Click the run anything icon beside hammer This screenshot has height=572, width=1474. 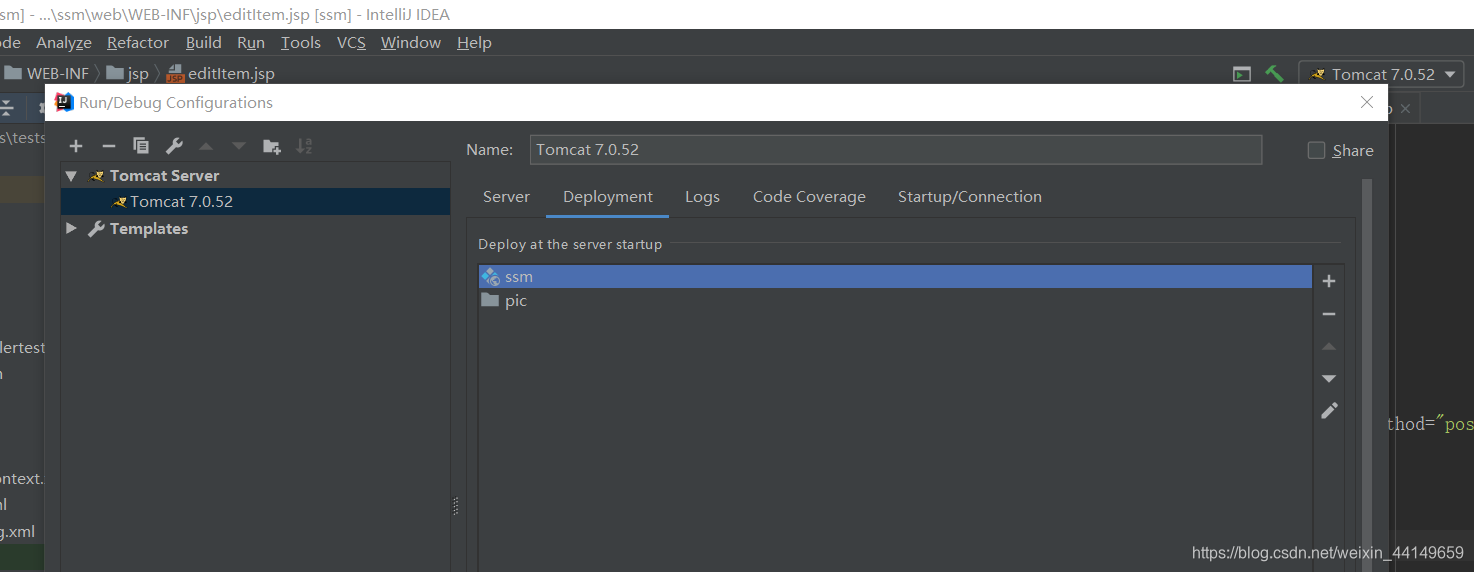[1242, 74]
